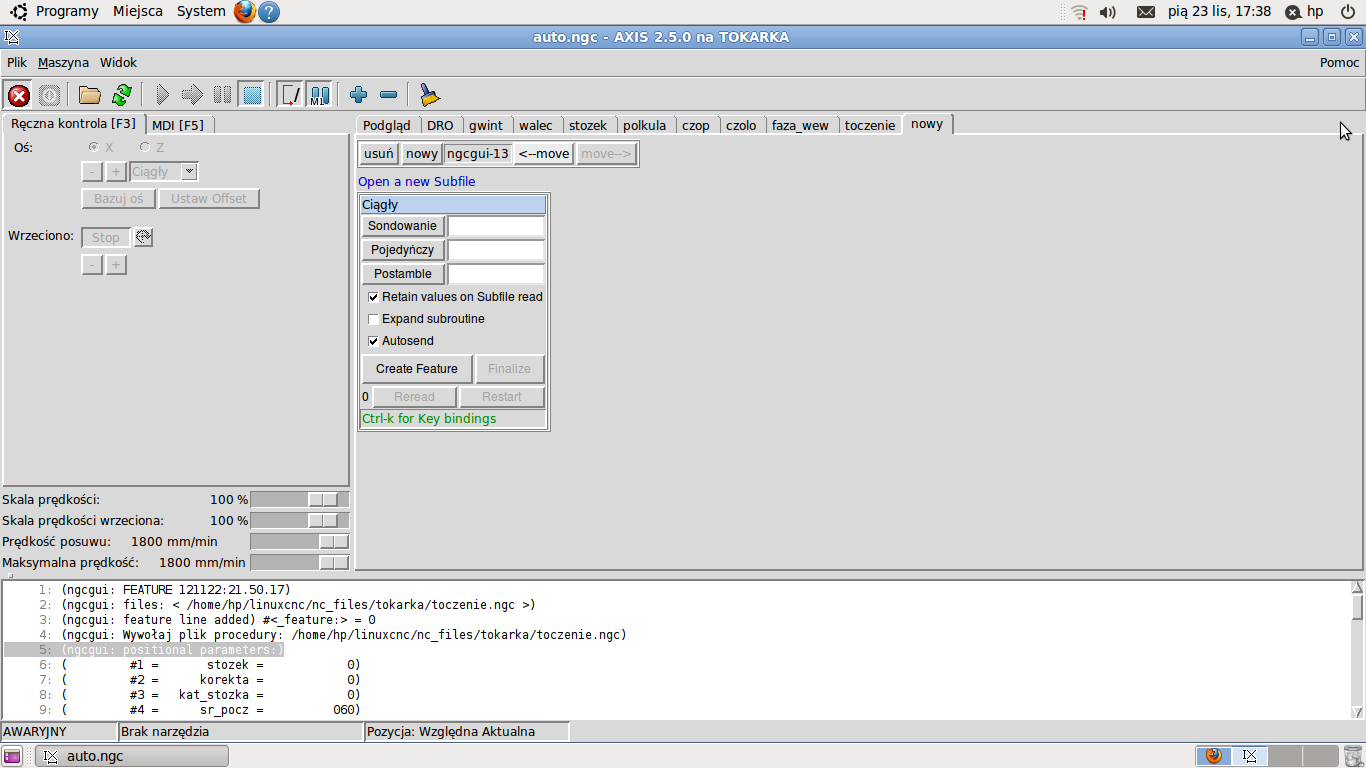This screenshot has width=1366, height=768.
Task: Open the stozek tab
Action: pos(588,125)
